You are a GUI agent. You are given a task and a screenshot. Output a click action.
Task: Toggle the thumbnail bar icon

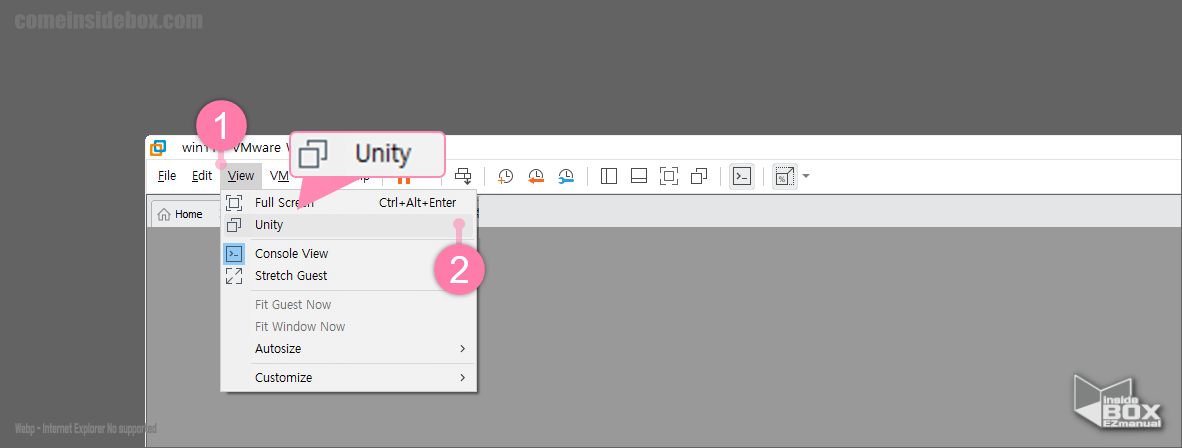(638, 176)
